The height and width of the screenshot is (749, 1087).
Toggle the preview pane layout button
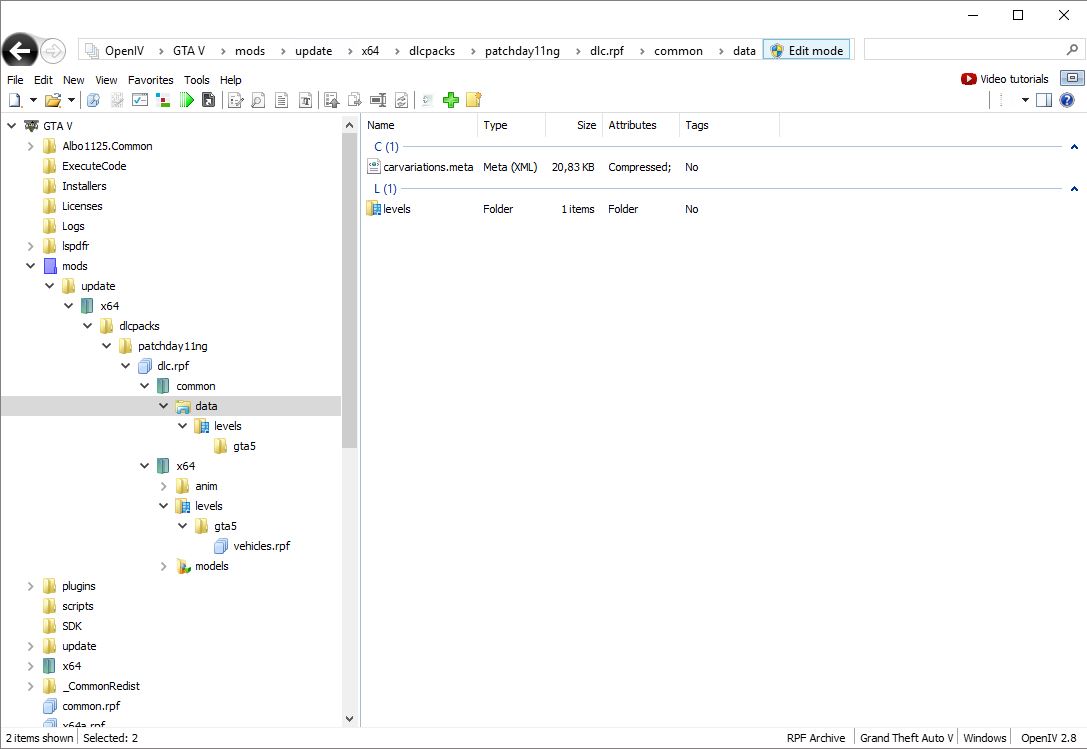coord(1044,100)
